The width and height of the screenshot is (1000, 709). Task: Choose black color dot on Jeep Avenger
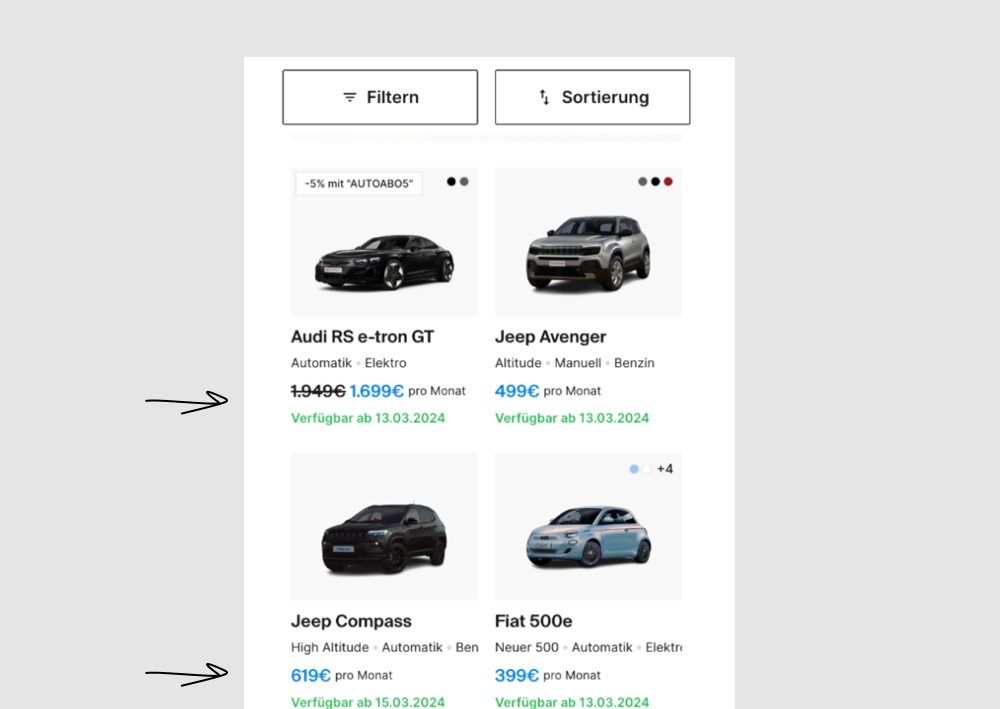pos(655,182)
